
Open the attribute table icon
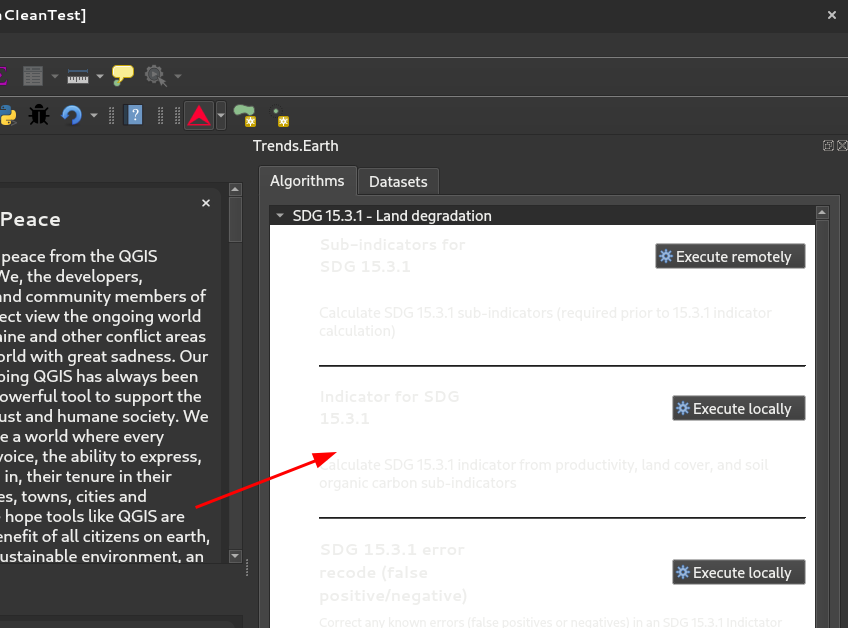[32, 76]
